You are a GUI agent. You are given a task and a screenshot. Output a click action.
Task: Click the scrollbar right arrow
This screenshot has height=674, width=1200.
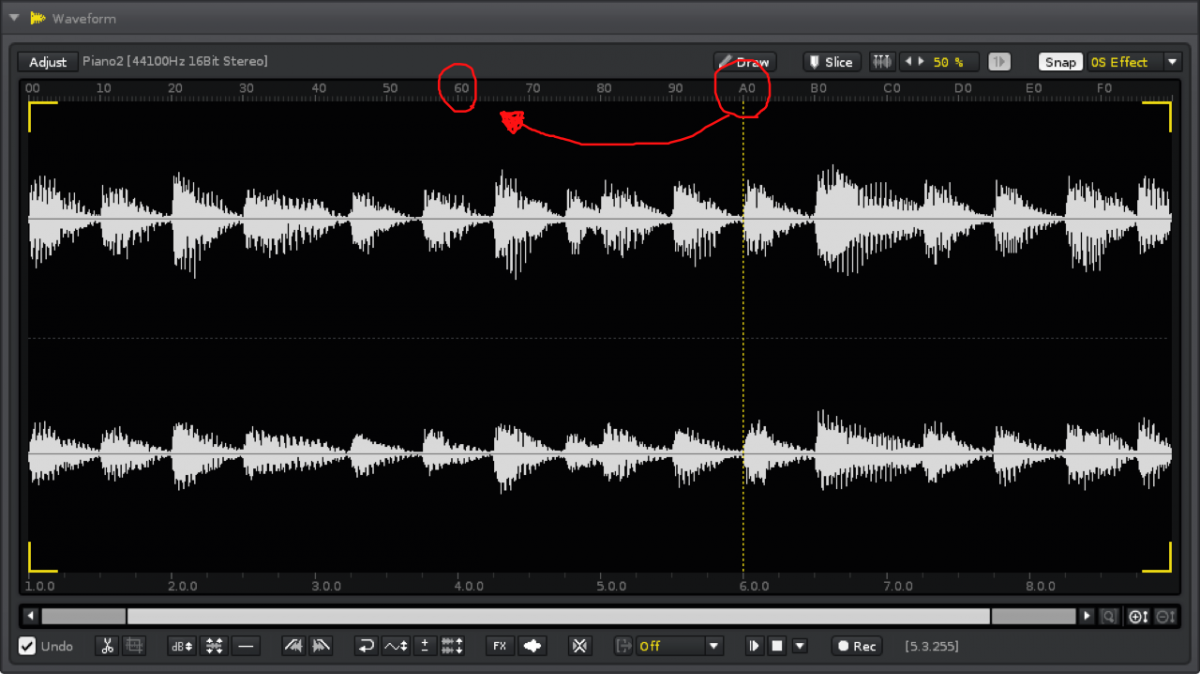pyautogui.click(x=1087, y=616)
